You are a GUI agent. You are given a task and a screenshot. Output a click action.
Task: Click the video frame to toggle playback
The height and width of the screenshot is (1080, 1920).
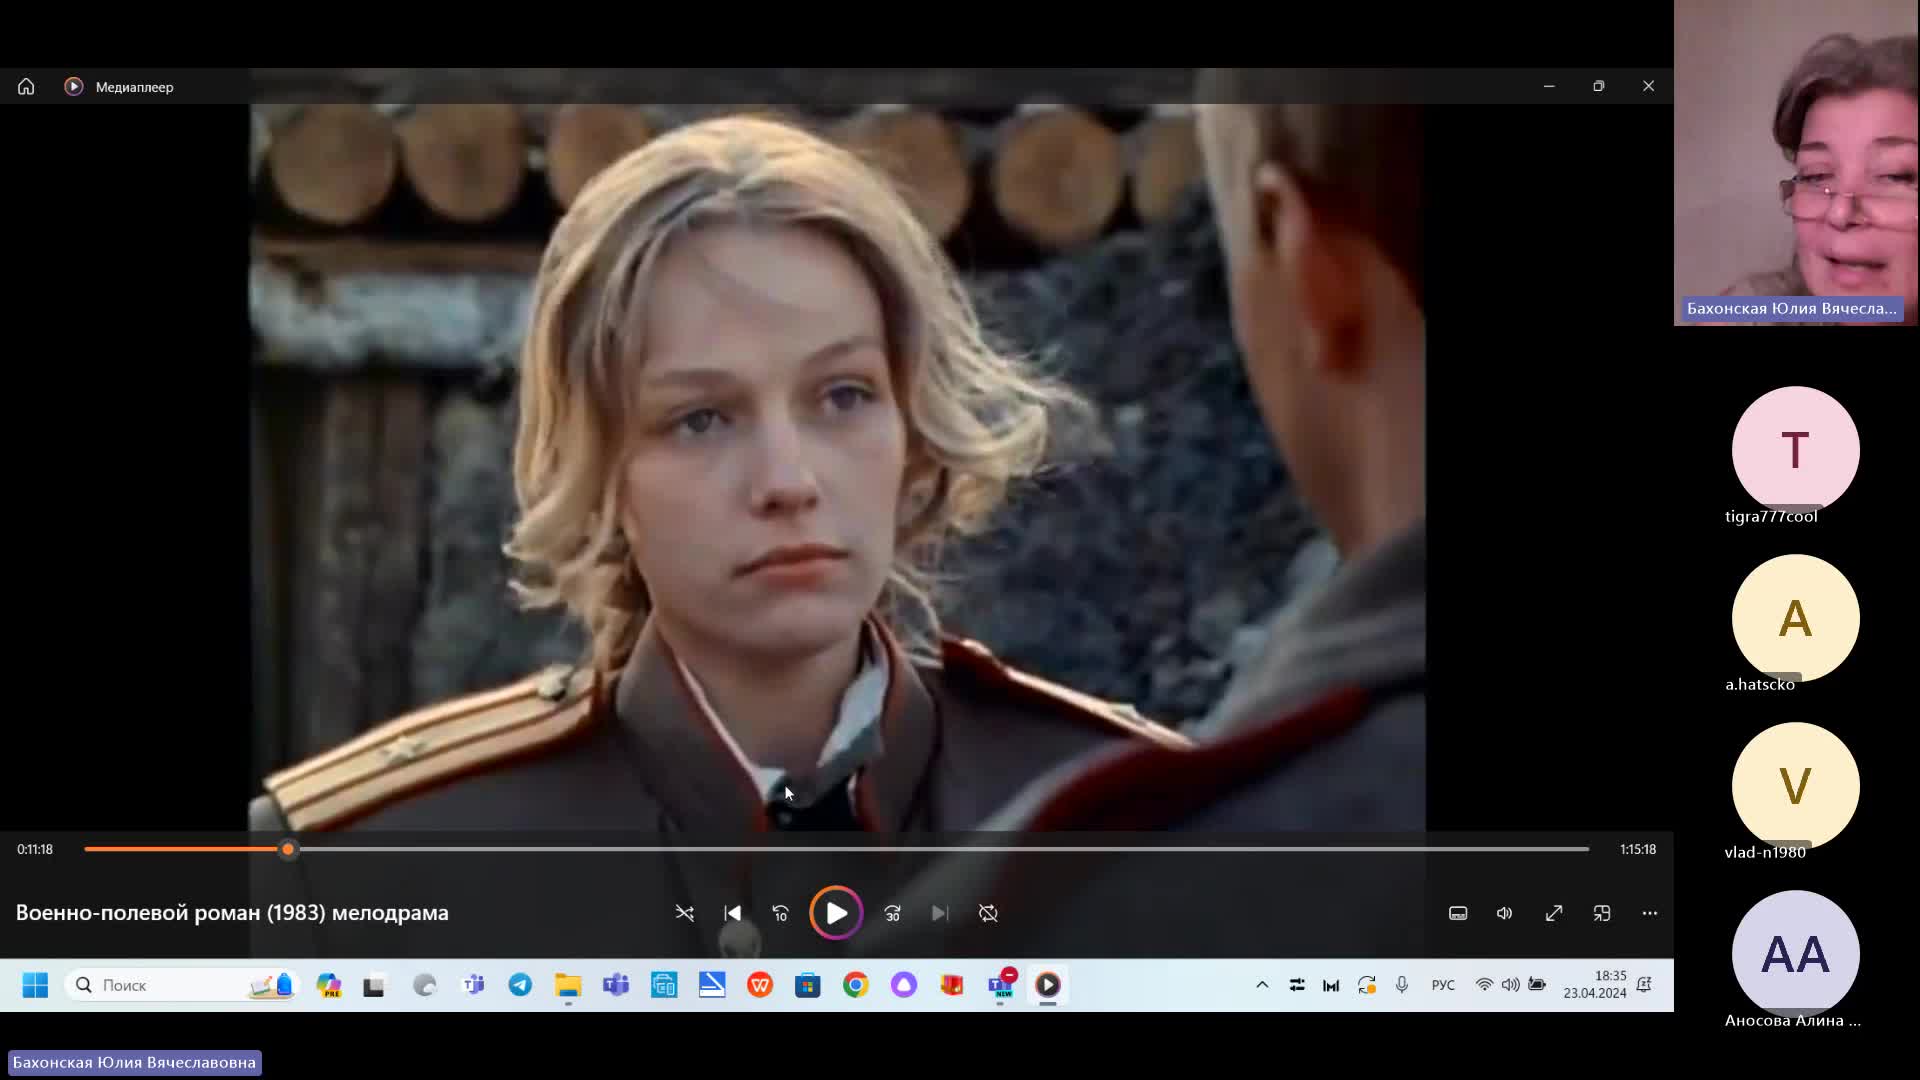[837, 467]
